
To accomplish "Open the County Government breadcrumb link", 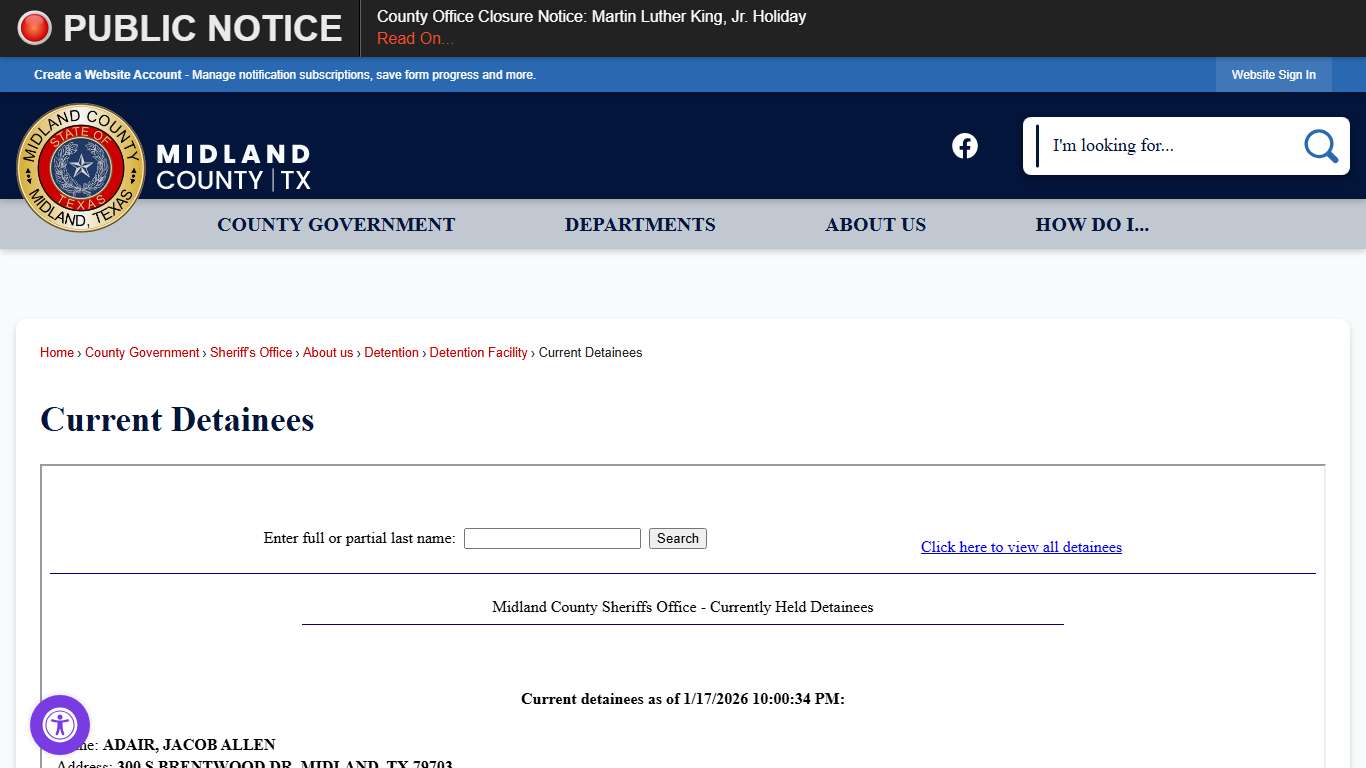I will (142, 352).
